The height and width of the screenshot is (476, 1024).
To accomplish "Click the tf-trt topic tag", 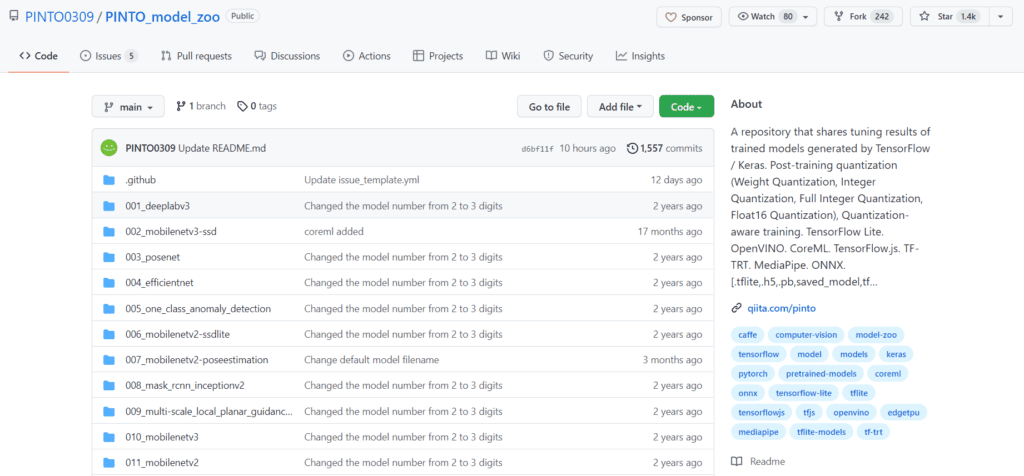I will tap(872, 432).
